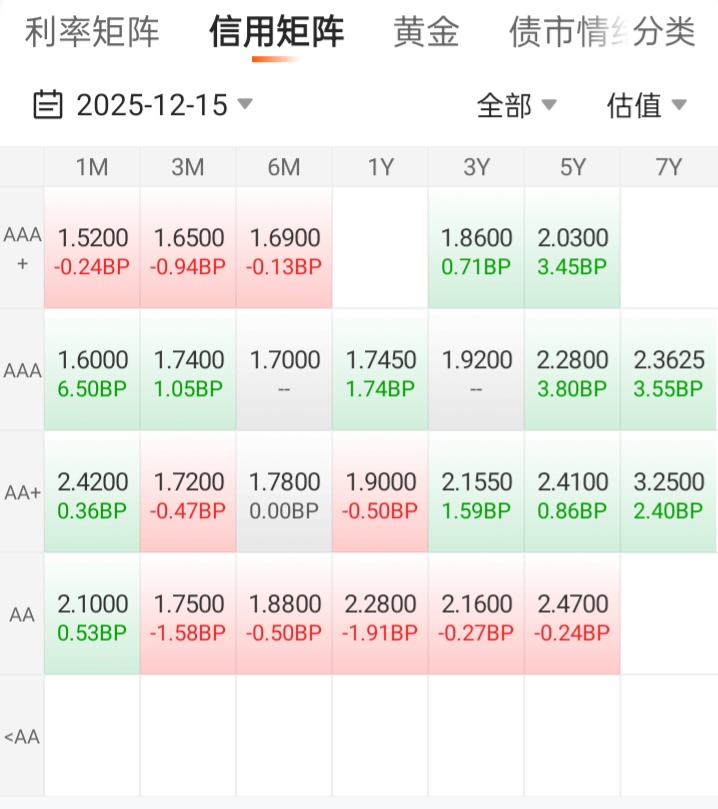
Task: Click the AA+ 7Y cell showing 3.2500
Action: pyautogui.click(x=668, y=494)
